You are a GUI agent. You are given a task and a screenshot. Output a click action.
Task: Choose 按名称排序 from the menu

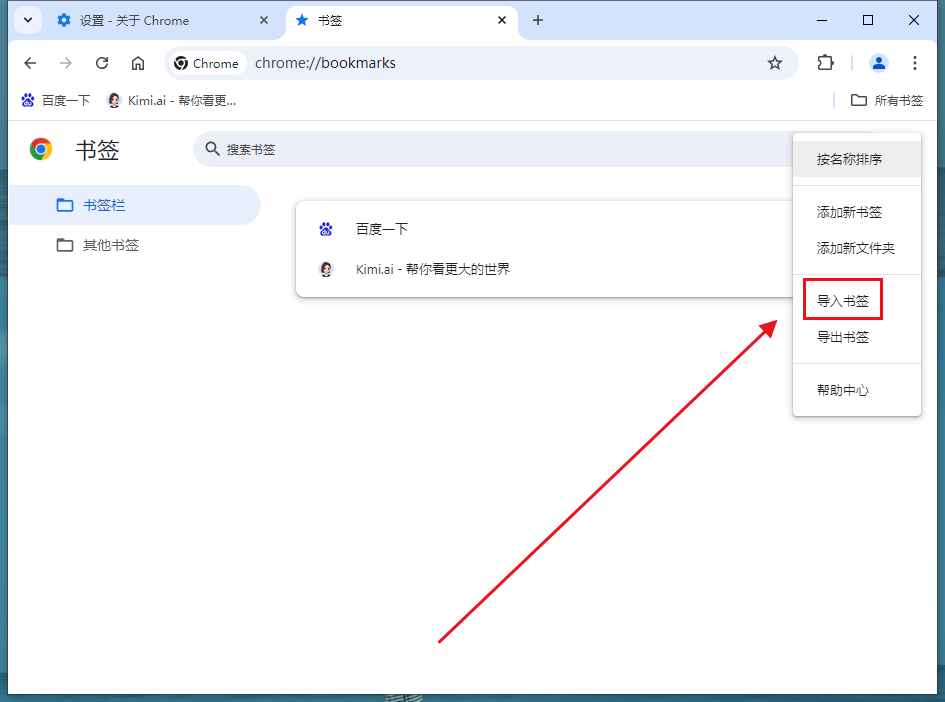coord(856,159)
